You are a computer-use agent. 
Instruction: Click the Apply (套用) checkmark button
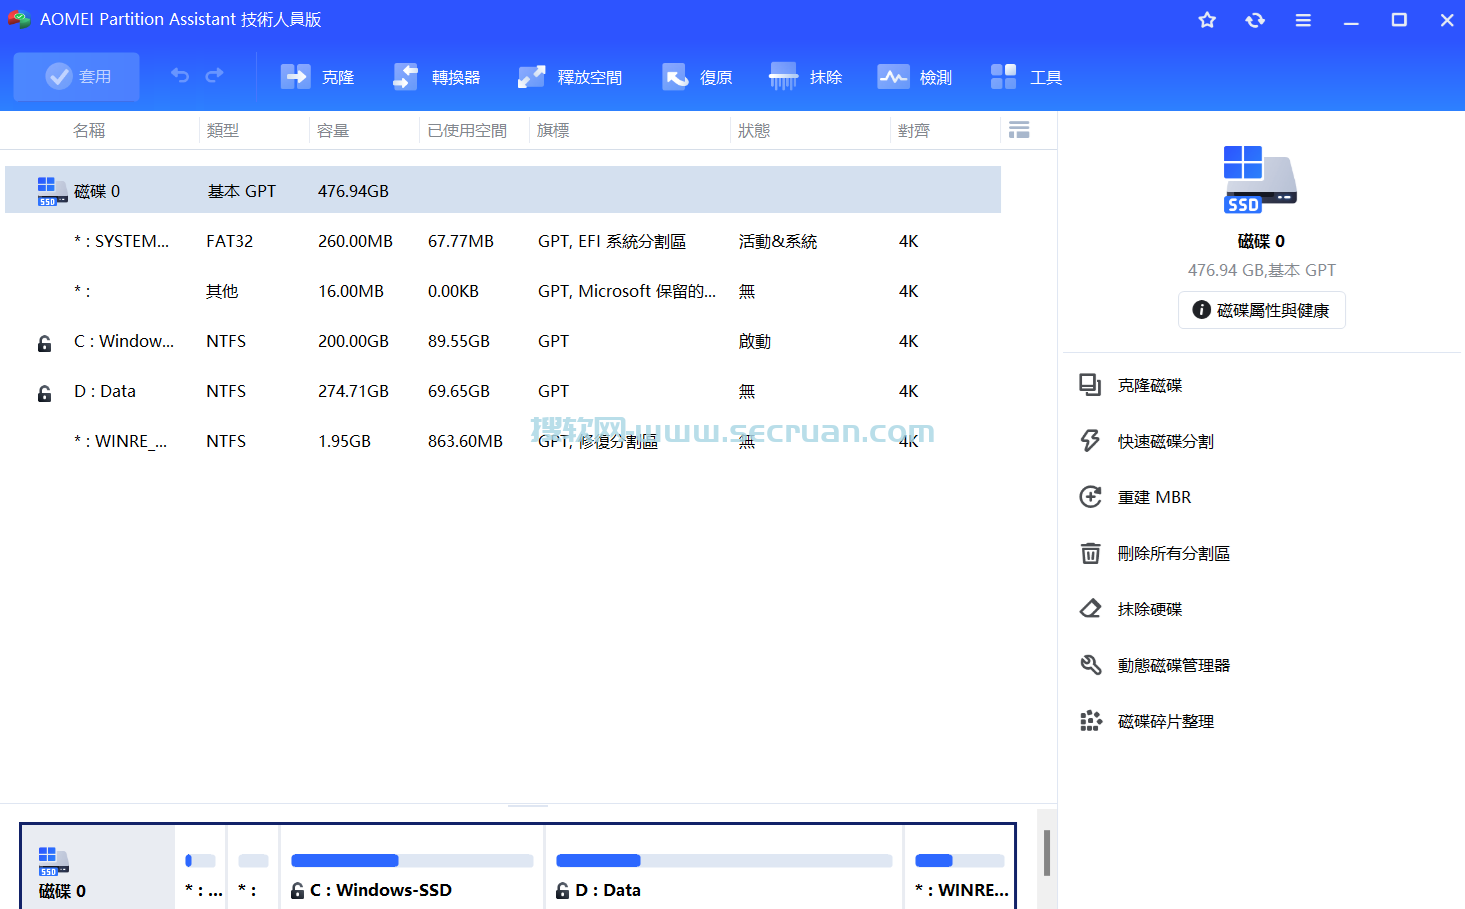pos(77,77)
